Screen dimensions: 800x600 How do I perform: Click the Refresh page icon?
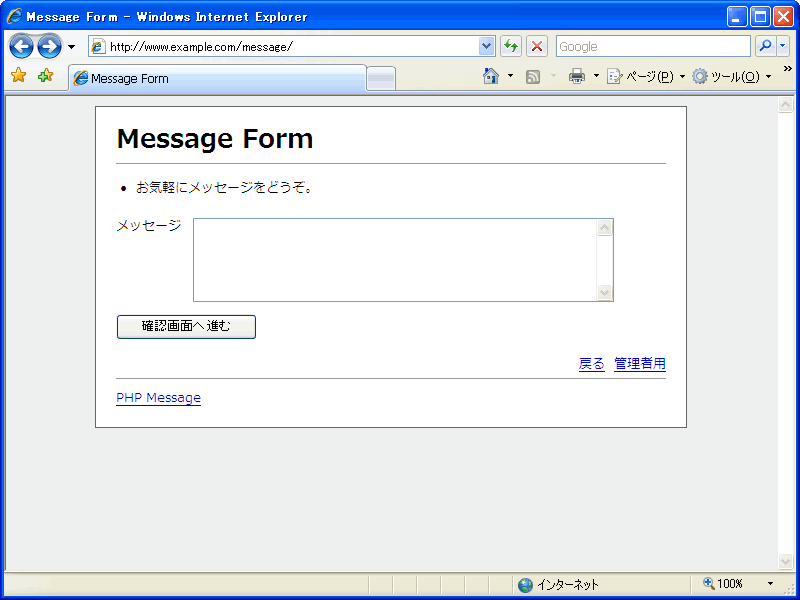[x=511, y=46]
